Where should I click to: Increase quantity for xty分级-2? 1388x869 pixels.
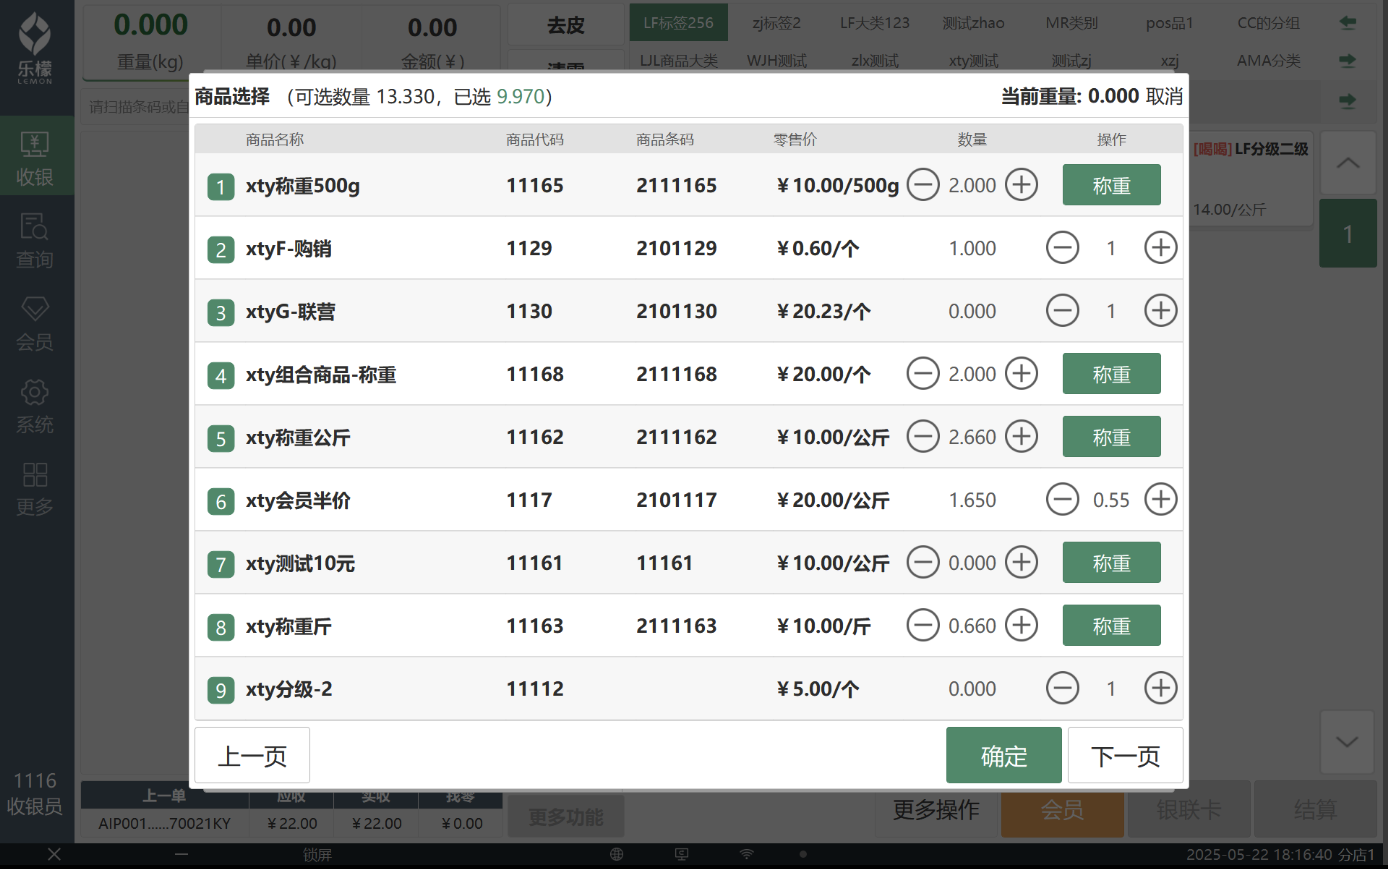(x=1160, y=689)
